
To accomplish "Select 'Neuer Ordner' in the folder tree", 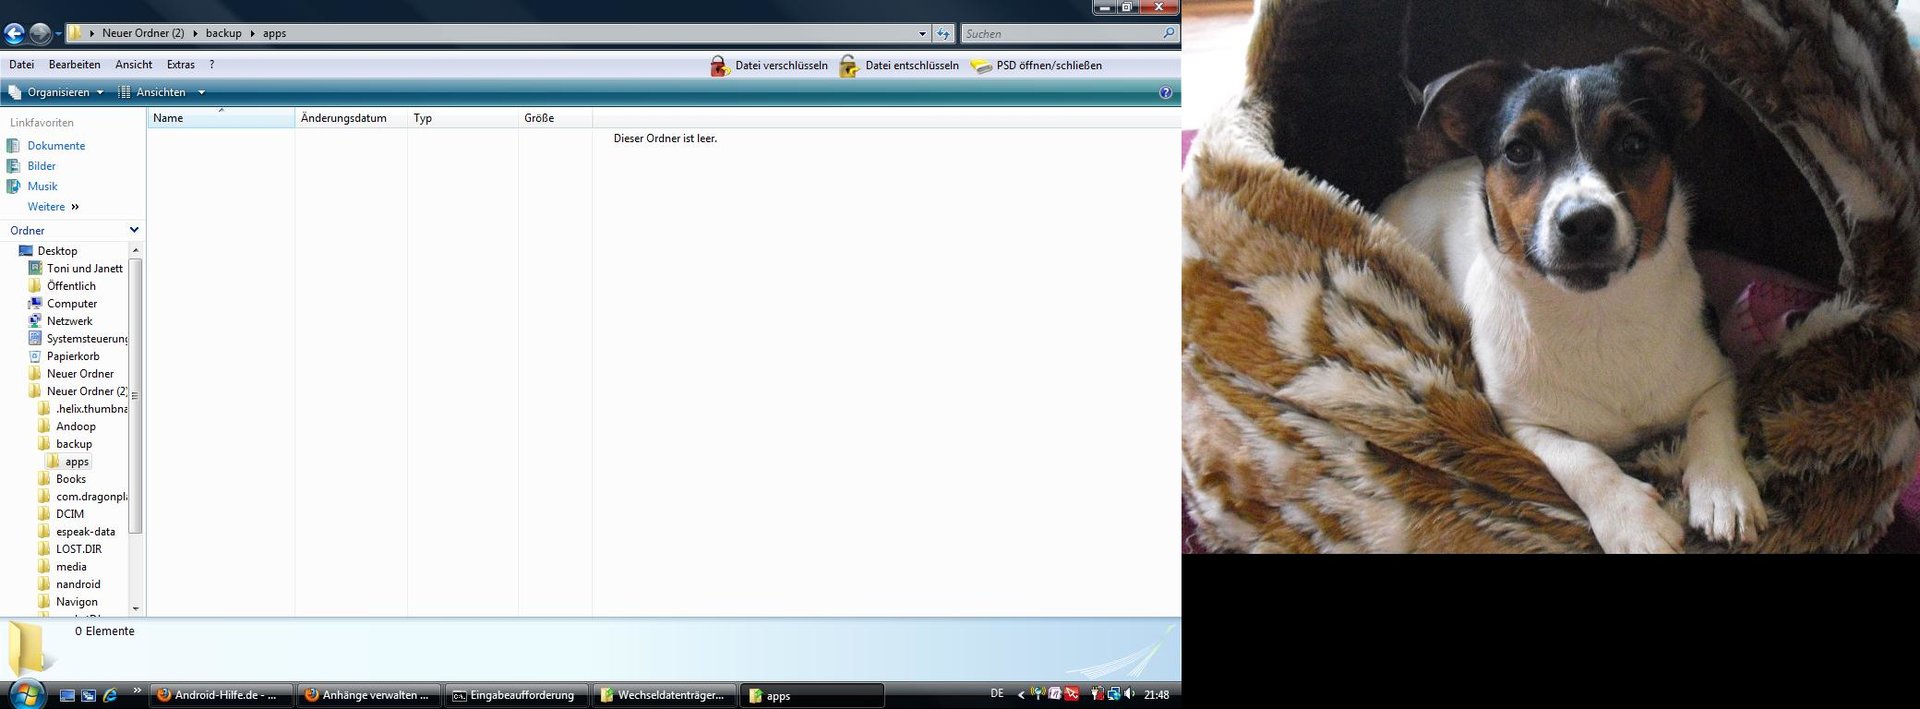I will pyautogui.click(x=80, y=374).
